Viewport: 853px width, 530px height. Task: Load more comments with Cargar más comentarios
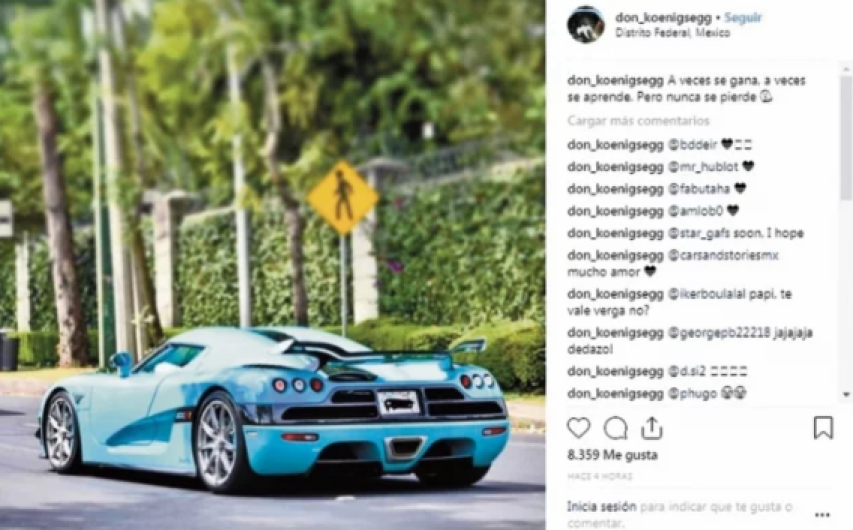pyautogui.click(x=638, y=120)
